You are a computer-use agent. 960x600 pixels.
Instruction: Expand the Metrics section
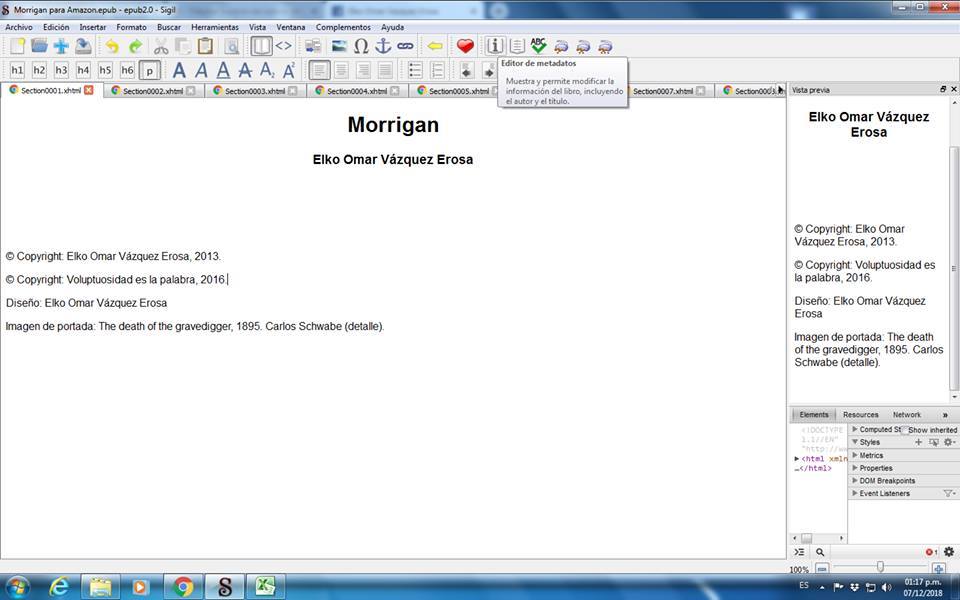[855, 455]
